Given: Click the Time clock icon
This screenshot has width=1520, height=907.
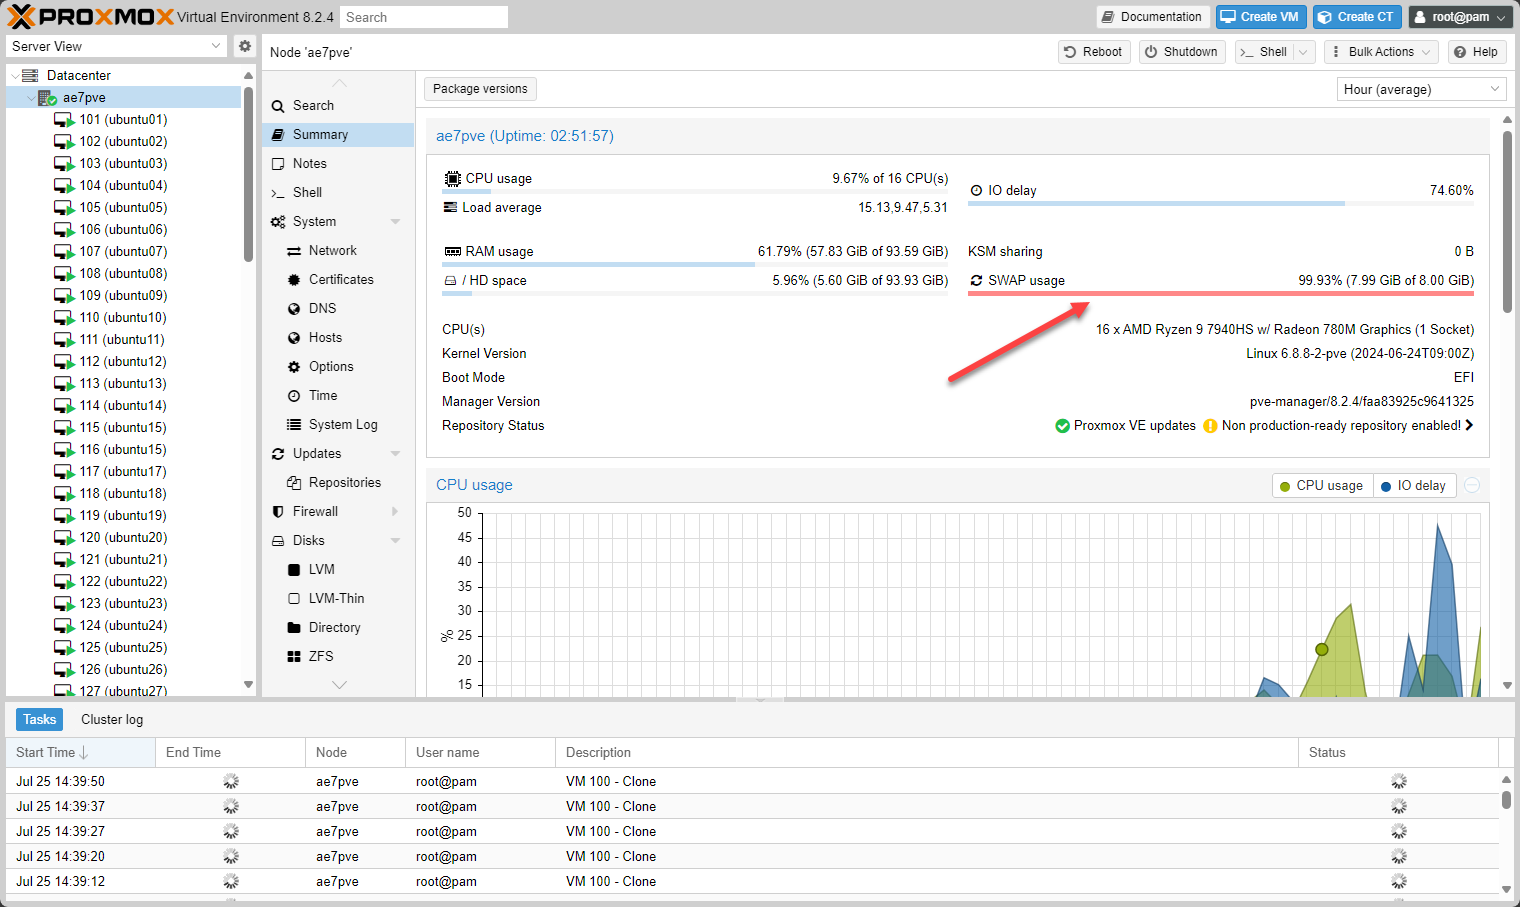Looking at the screenshot, I should pyautogui.click(x=294, y=396).
